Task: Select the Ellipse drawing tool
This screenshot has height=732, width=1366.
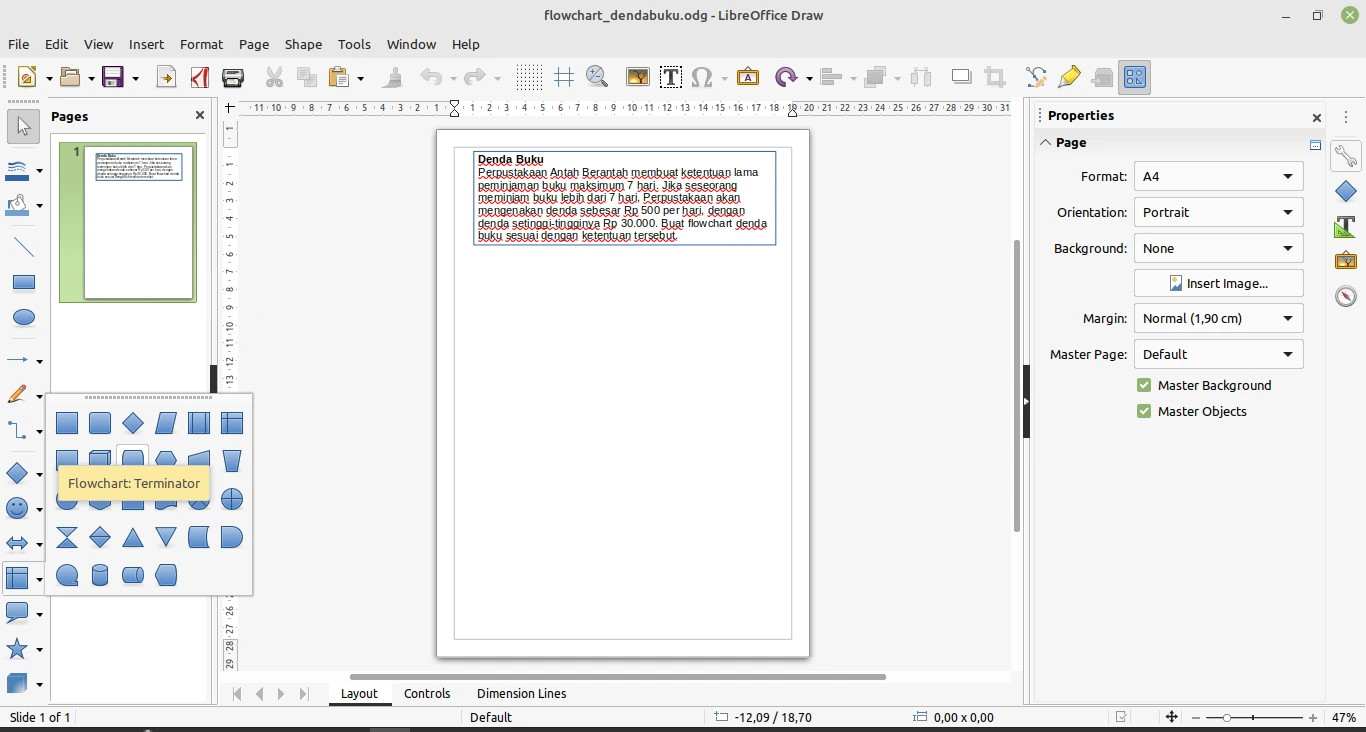Action: pos(24,318)
